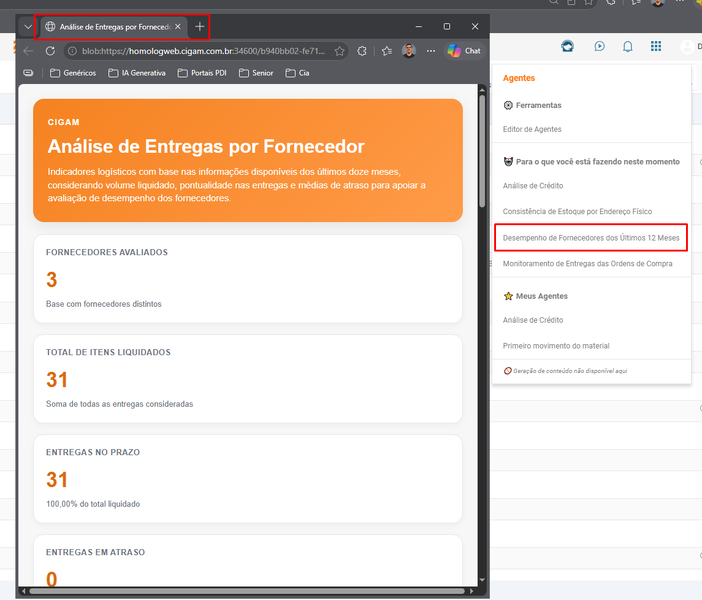Open the Cia bookmarks folder
702x600 pixels.
point(297,73)
